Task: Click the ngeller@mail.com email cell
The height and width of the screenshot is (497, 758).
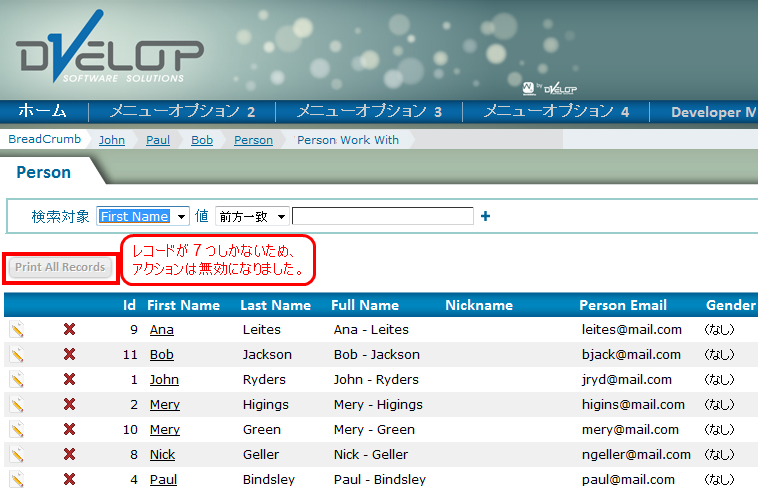Action: pos(636,455)
